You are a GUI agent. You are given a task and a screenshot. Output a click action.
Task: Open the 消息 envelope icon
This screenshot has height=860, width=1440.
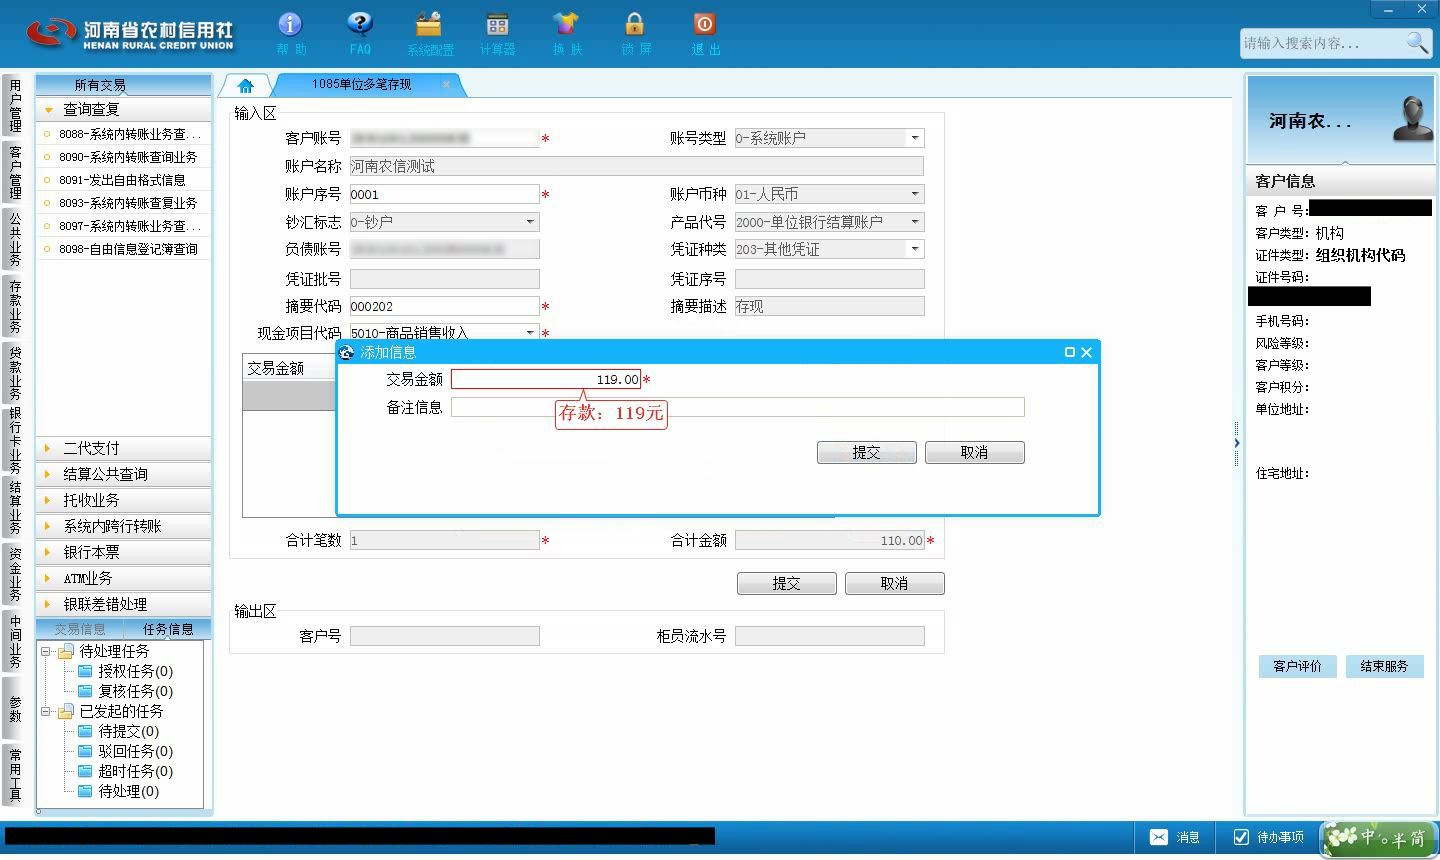pyautogui.click(x=1158, y=837)
